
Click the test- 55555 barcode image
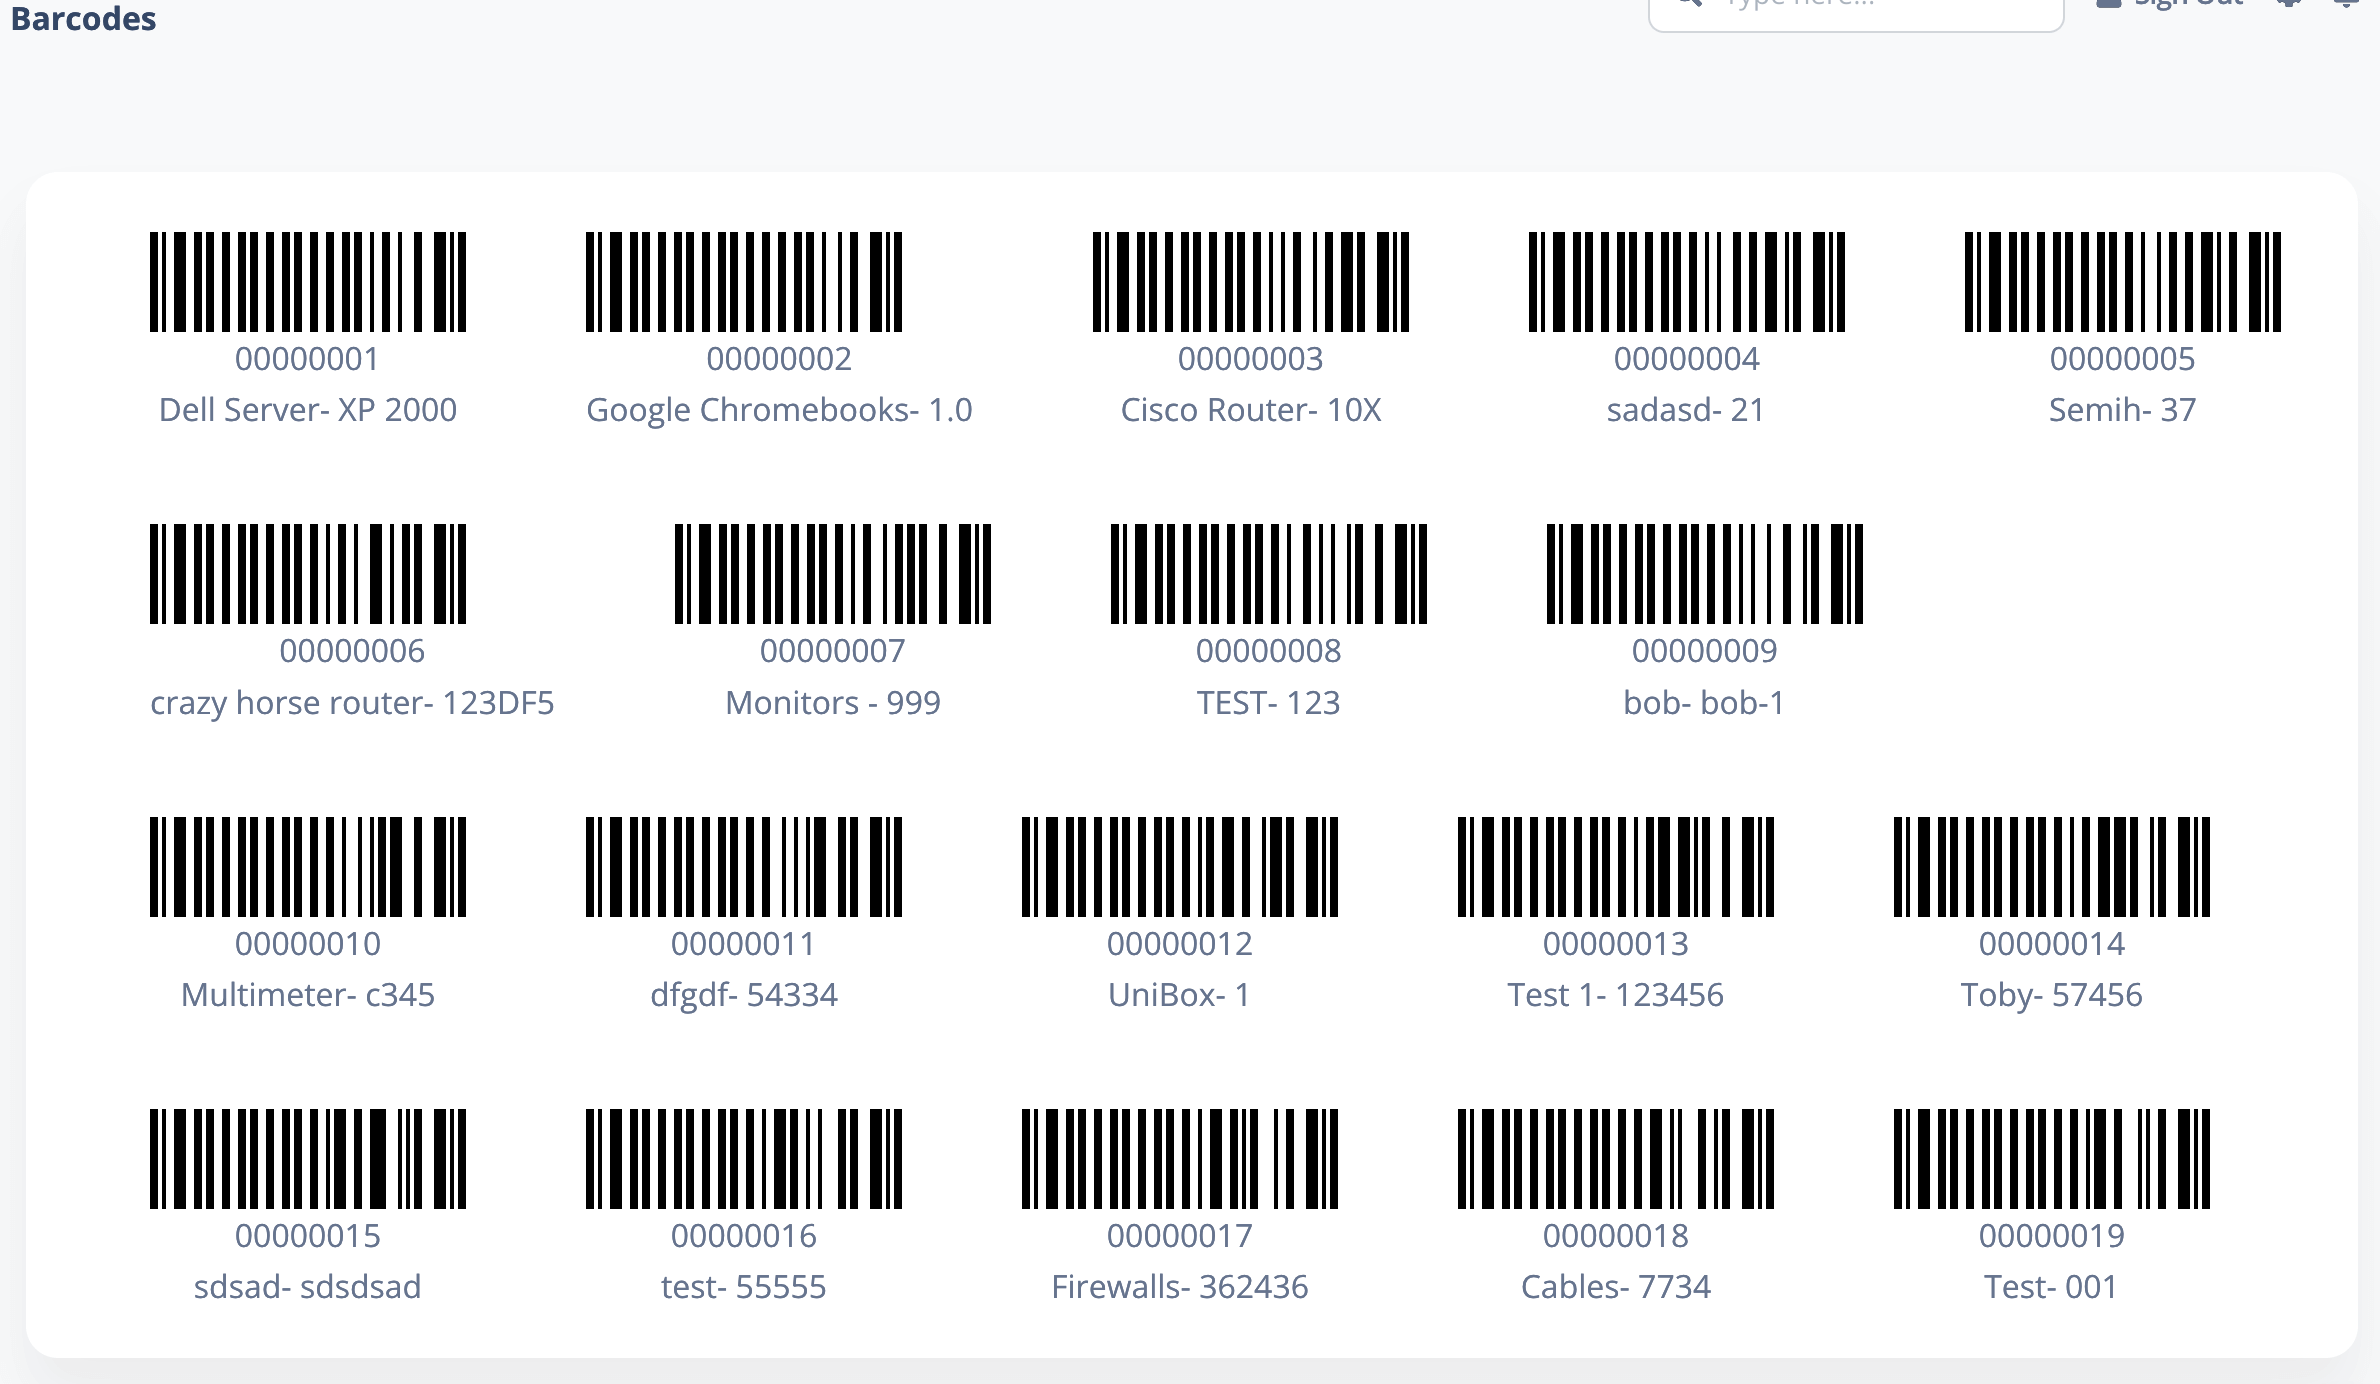744,1159
